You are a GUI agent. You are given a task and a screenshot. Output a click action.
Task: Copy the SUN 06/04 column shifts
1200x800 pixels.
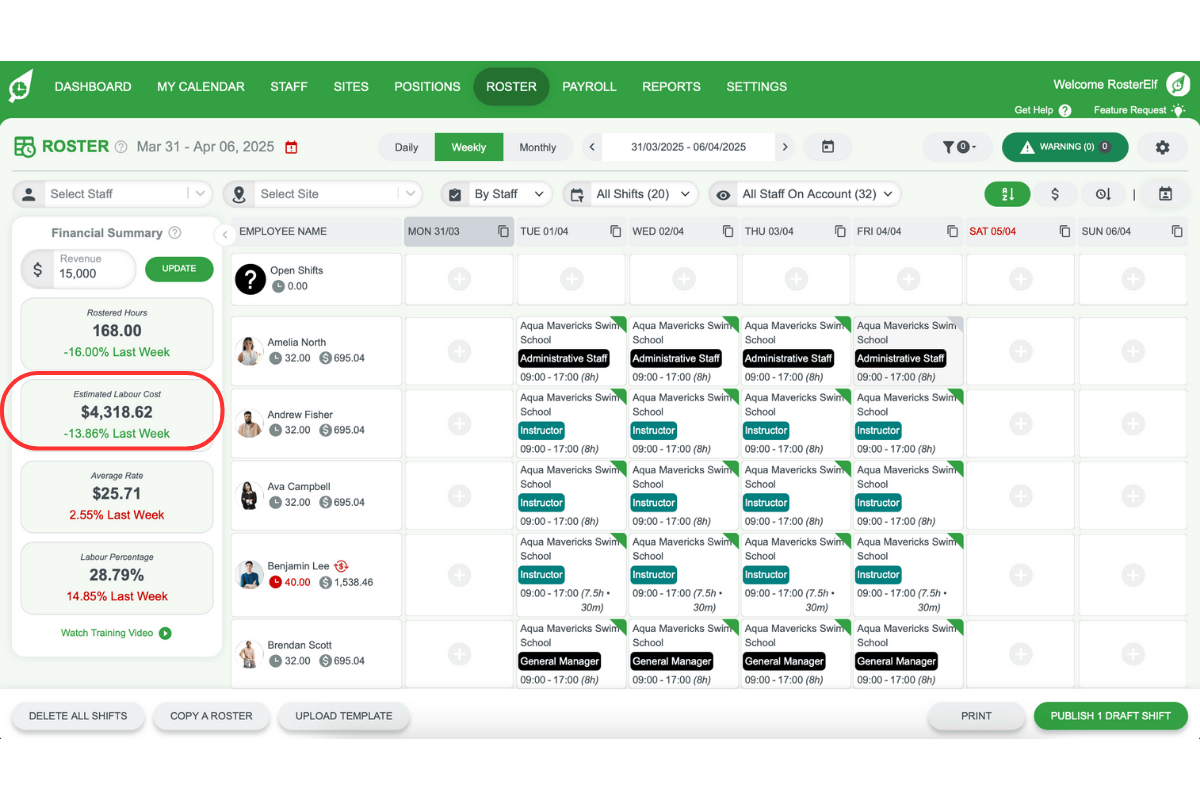(1177, 231)
